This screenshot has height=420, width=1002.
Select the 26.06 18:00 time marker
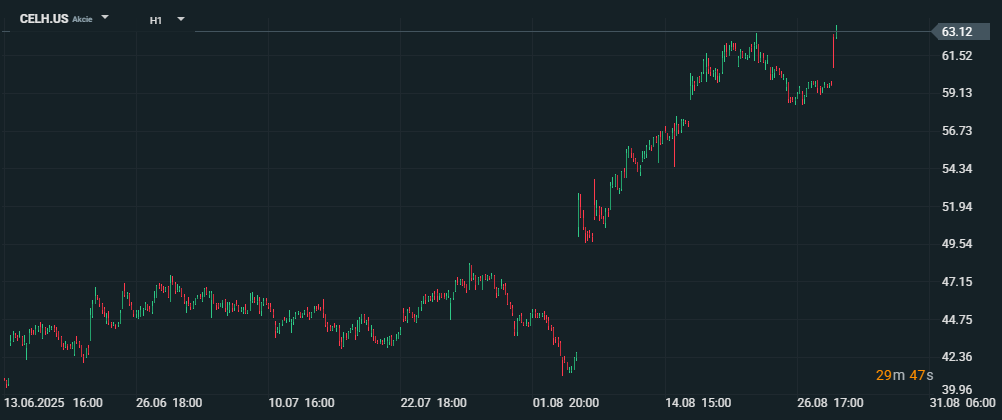coord(169,403)
